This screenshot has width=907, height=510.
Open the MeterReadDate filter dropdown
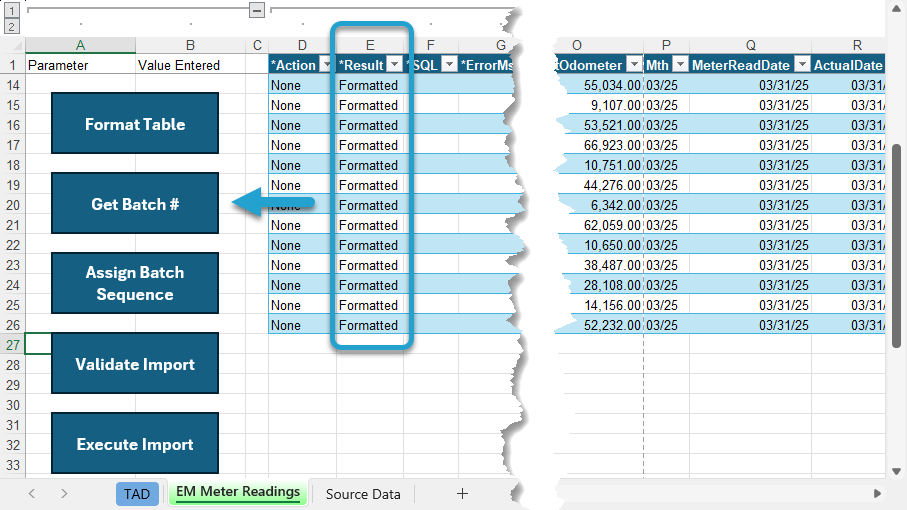pos(802,65)
